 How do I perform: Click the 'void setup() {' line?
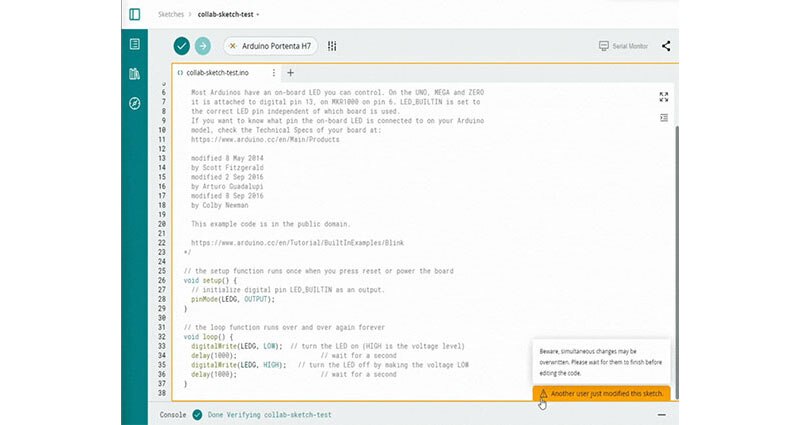(x=210, y=280)
